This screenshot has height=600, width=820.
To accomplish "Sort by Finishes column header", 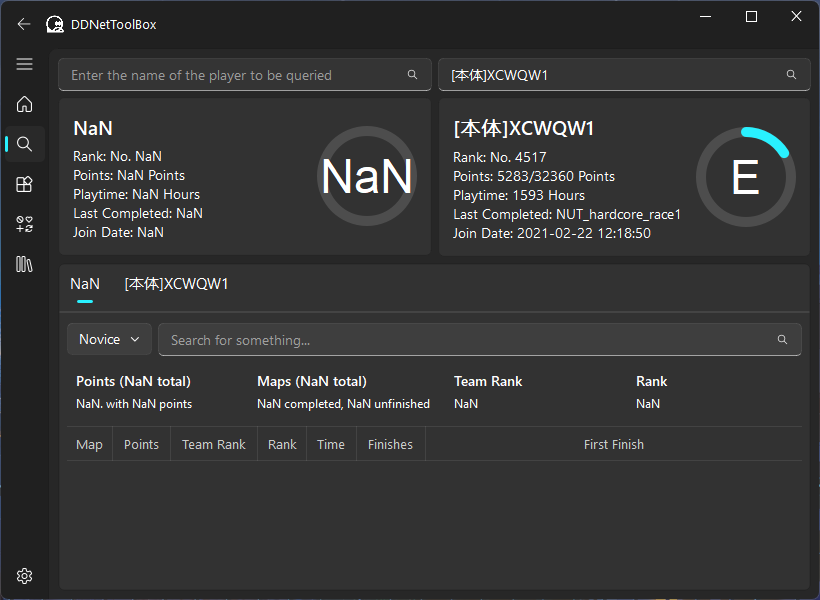I will point(390,444).
